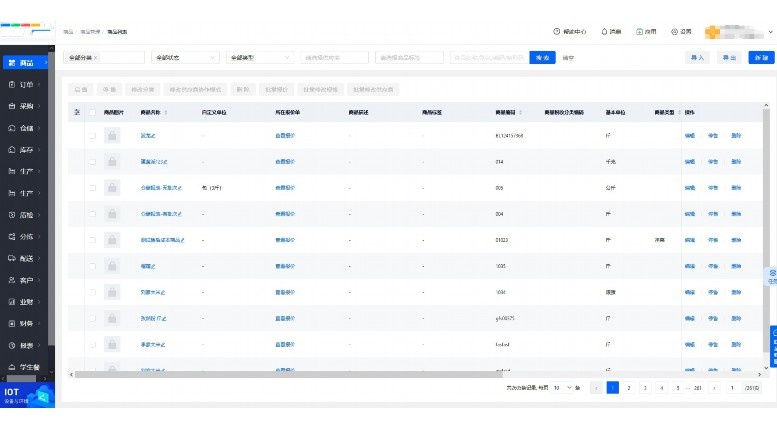Image resolution: width=777 pixels, height=428 pixels.
Task: Open the 设置 settings in the top bar
Action: point(674,31)
